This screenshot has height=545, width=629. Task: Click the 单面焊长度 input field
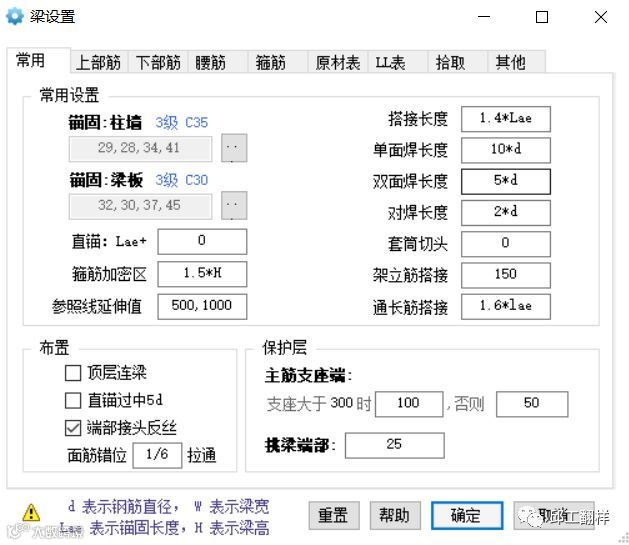[x=506, y=150]
